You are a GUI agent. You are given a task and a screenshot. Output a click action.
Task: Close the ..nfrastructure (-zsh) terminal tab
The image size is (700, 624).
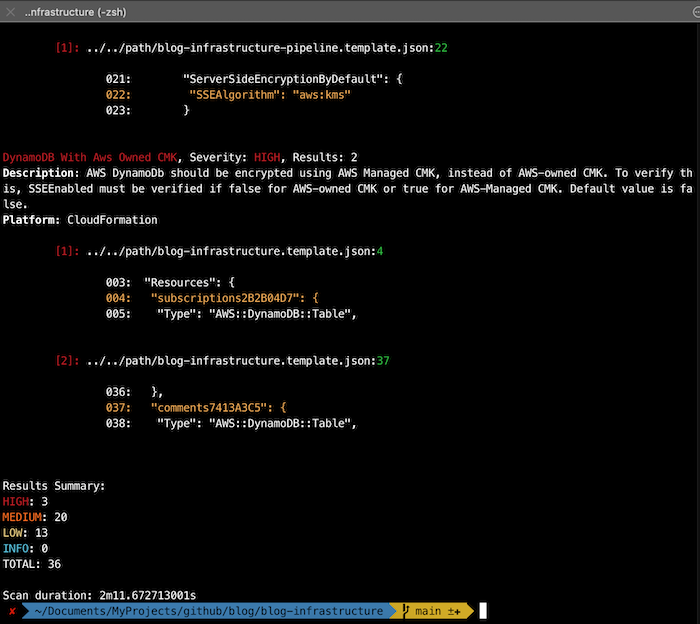(x=11, y=12)
